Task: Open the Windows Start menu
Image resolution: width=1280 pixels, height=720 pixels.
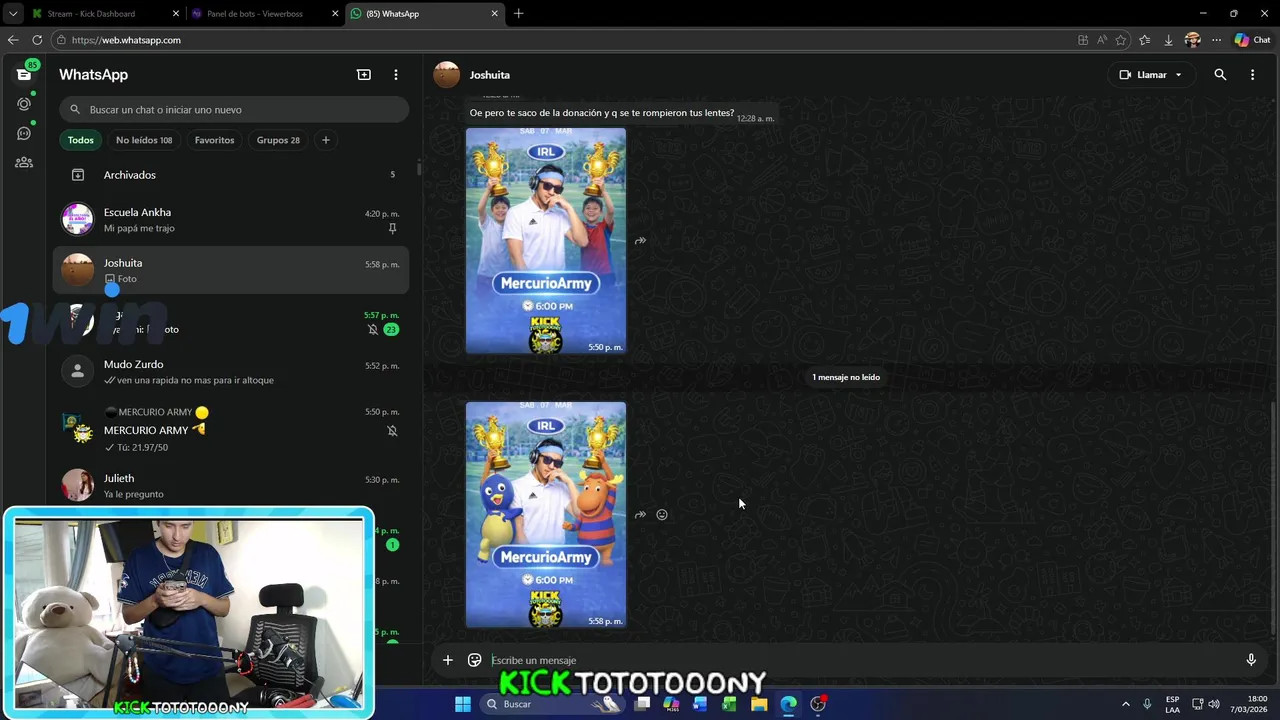Action: (463, 704)
